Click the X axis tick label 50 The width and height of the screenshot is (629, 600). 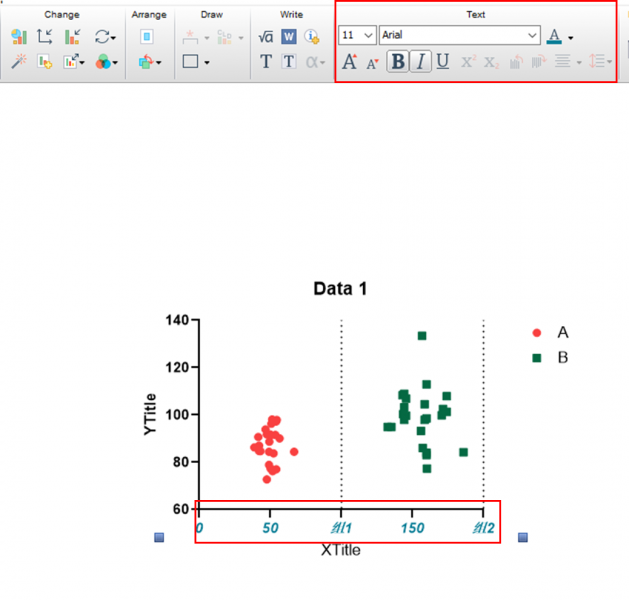270,528
